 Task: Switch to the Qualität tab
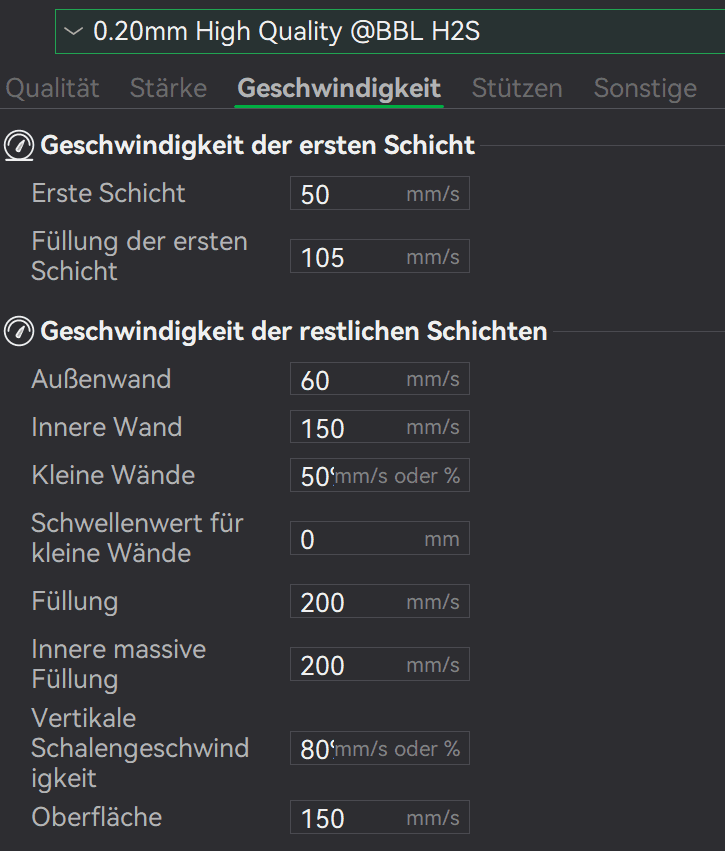[53, 88]
